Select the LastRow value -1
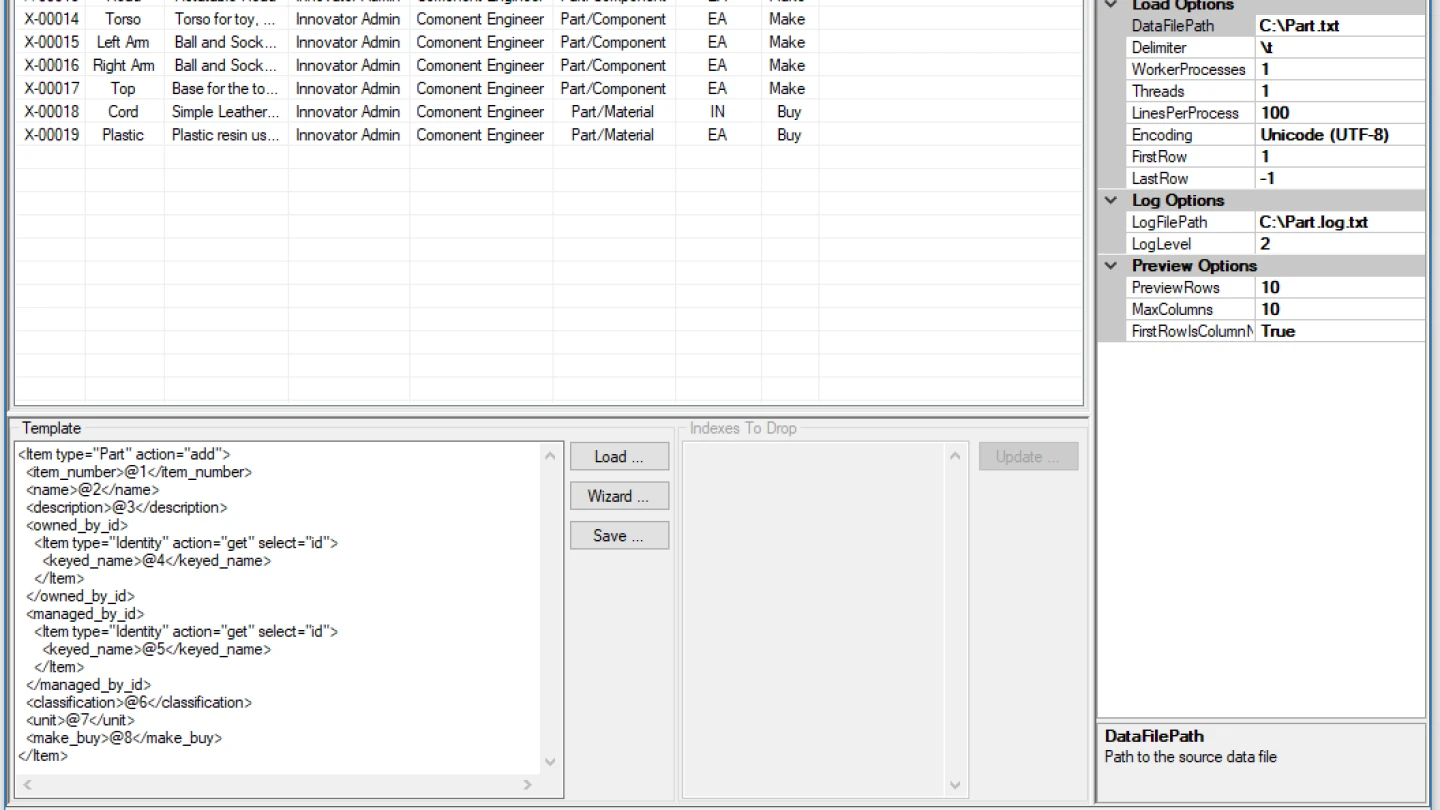Viewport: 1440px width, 810px height. click(1340, 179)
